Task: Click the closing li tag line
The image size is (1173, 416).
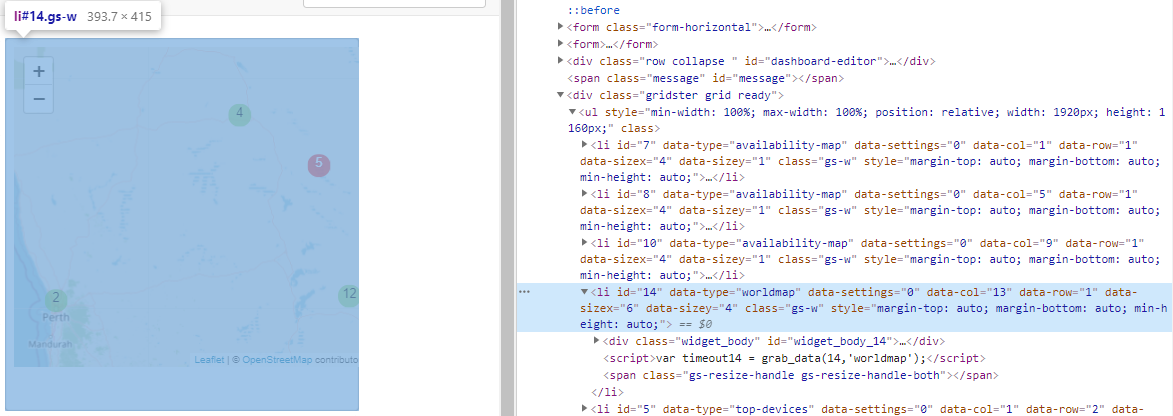Action: click(x=607, y=391)
